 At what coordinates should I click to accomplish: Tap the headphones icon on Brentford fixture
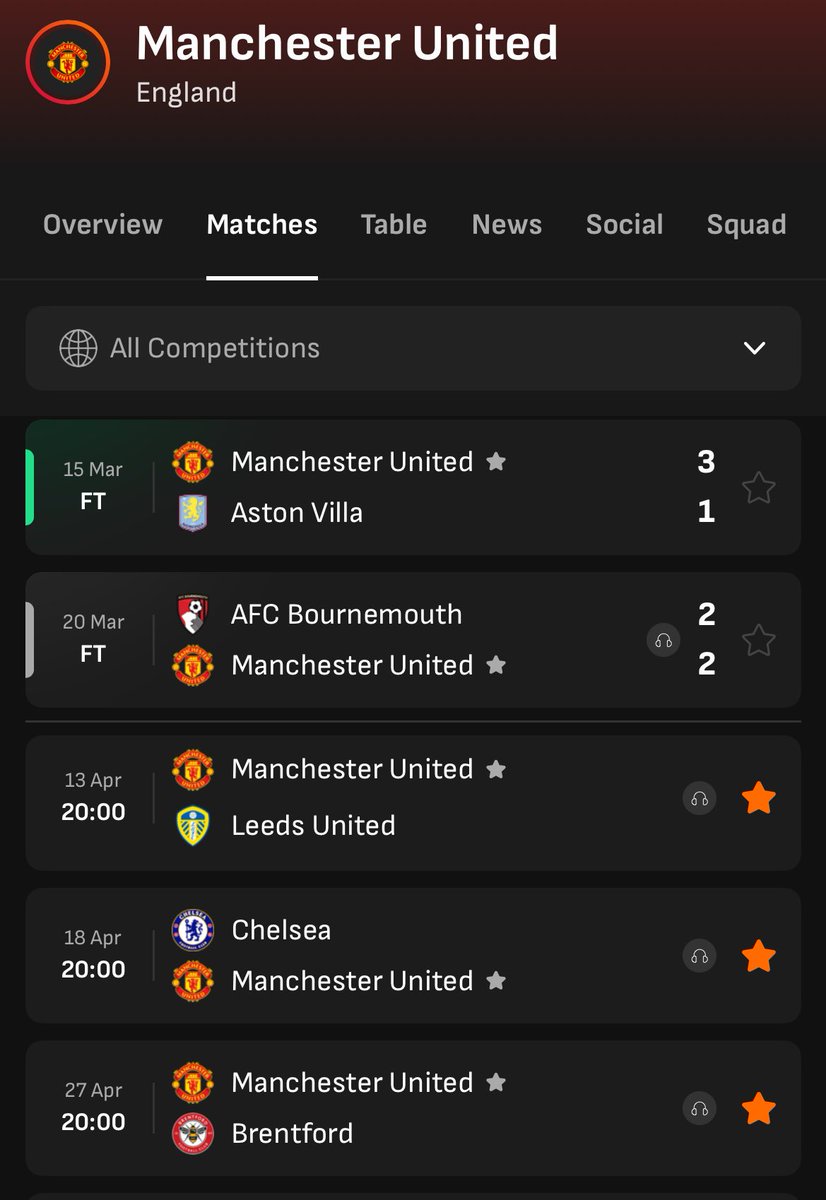pyautogui.click(x=700, y=1108)
